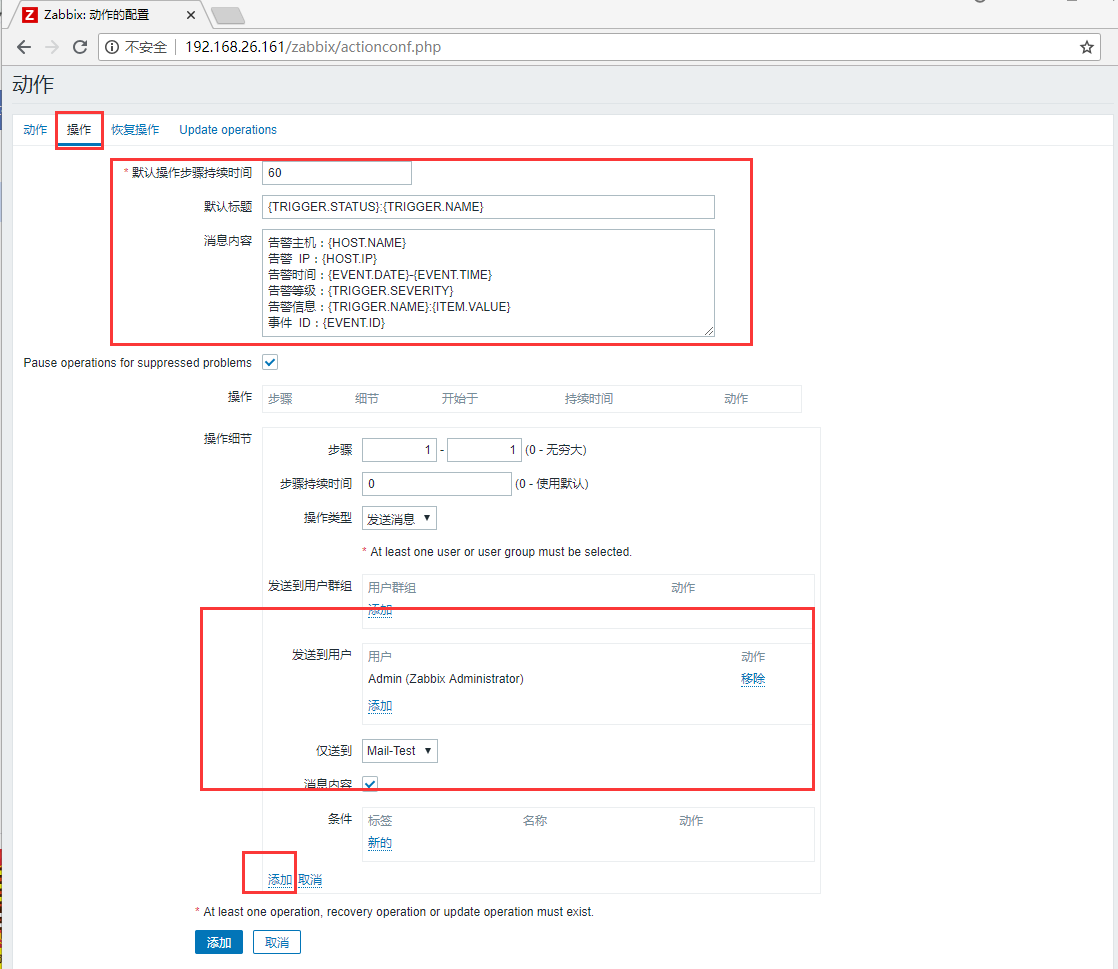The width and height of the screenshot is (1118, 969).
Task: Toggle Pause operations for suppressed problems
Action: pos(269,362)
